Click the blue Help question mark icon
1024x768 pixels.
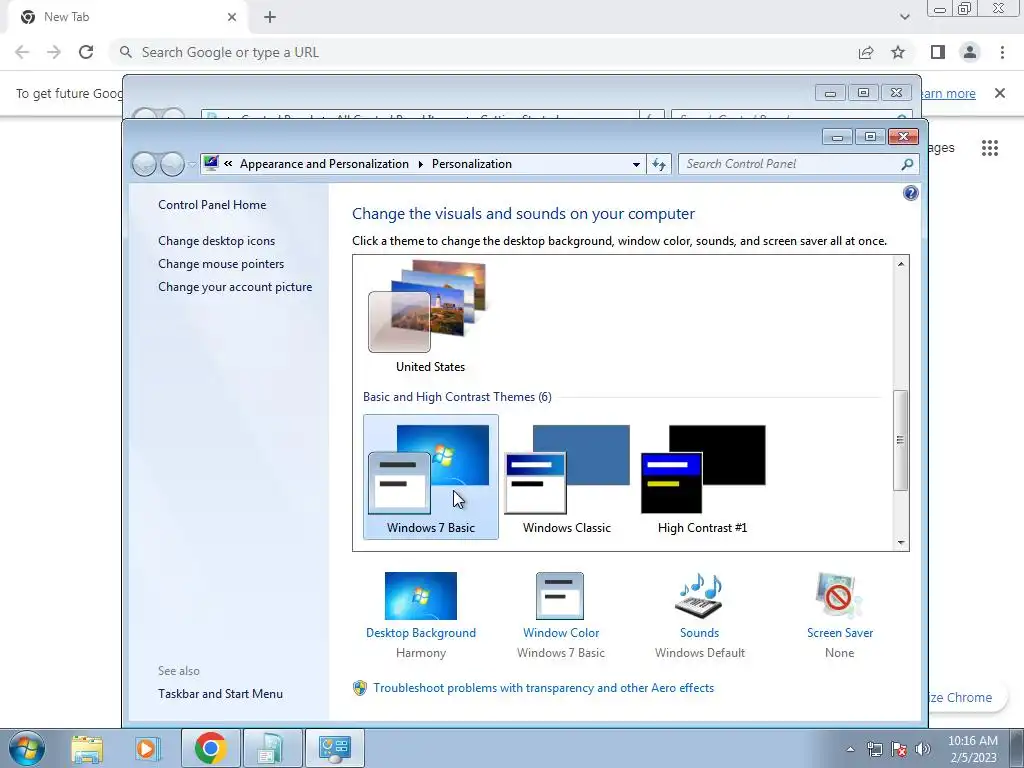point(910,193)
